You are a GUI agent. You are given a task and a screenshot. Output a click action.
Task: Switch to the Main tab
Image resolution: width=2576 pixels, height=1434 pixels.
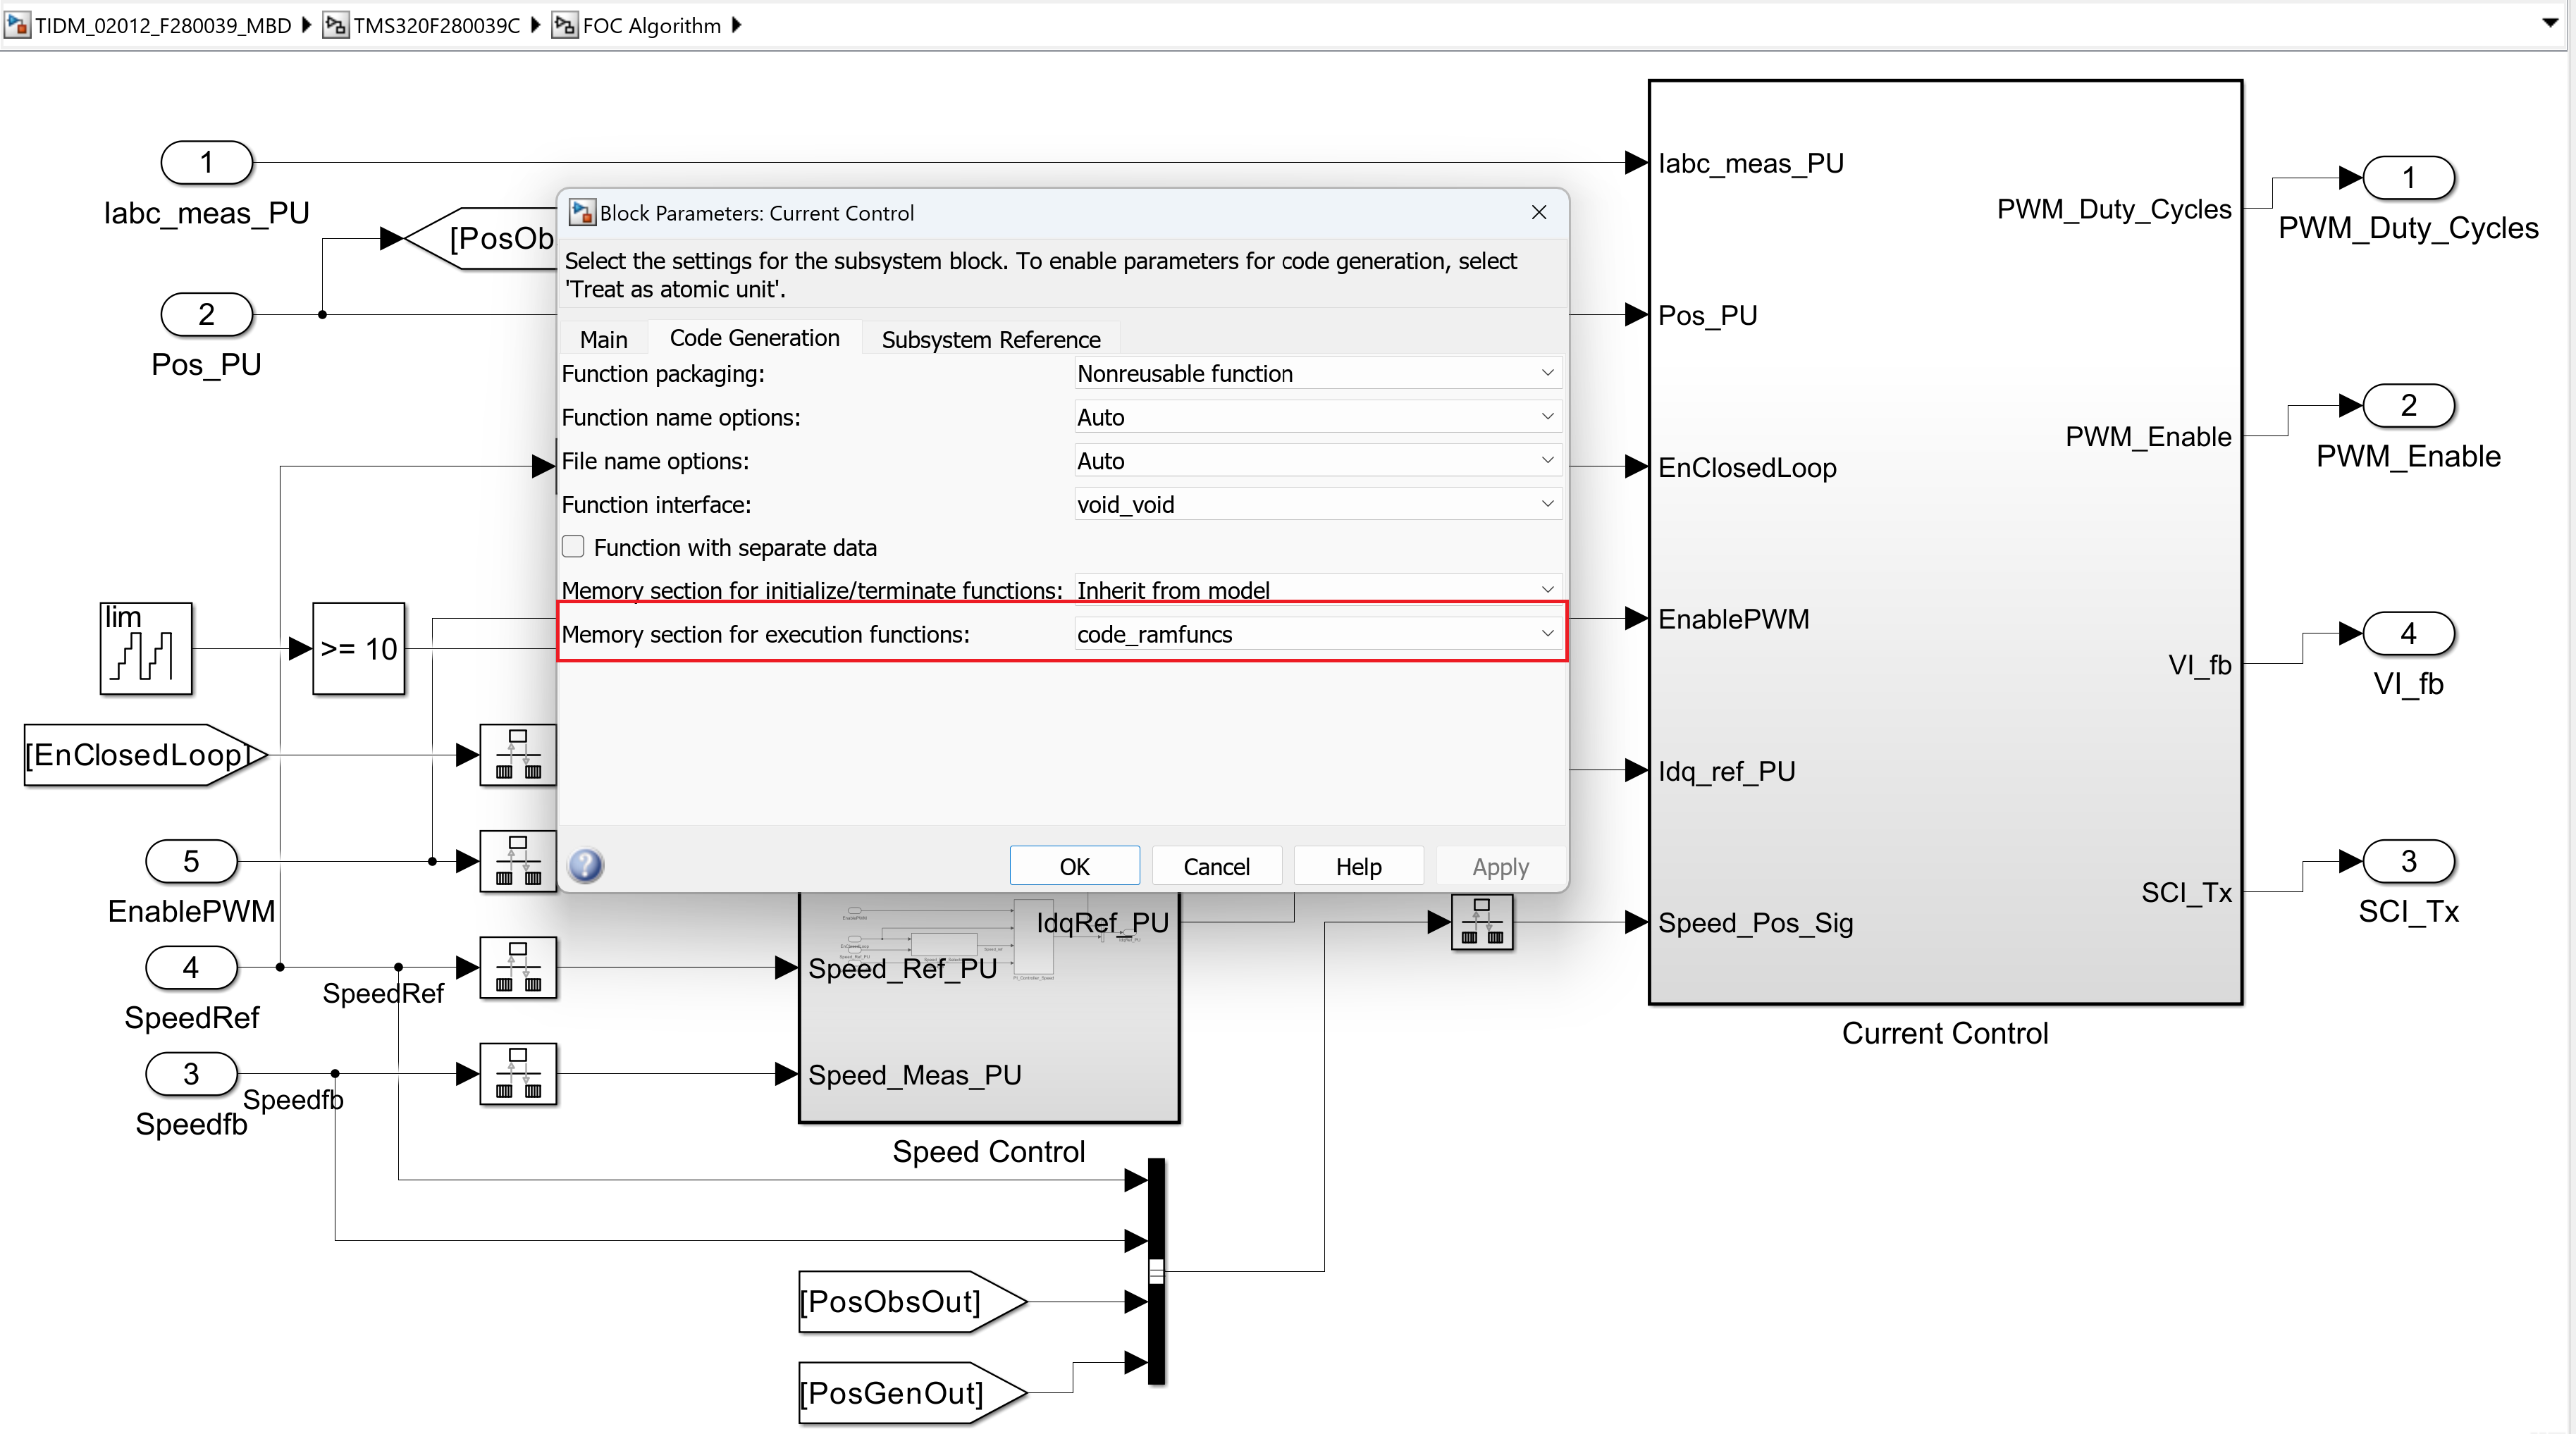pos(603,339)
